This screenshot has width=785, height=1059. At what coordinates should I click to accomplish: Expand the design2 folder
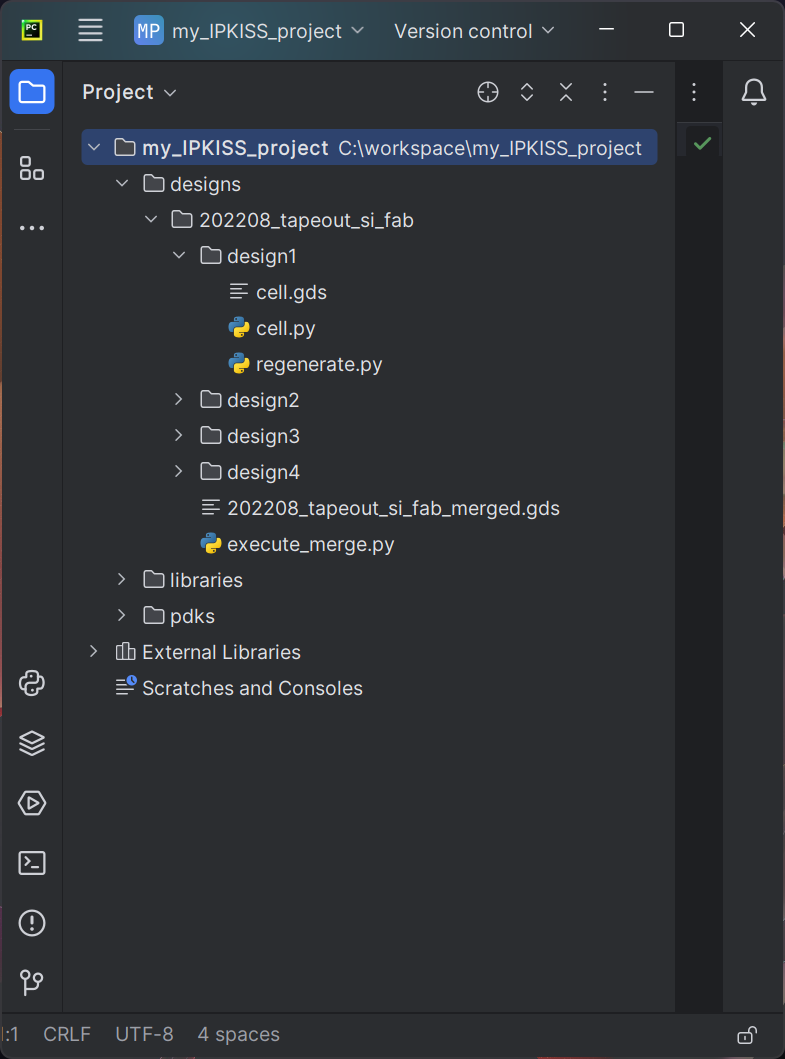pos(179,400)
